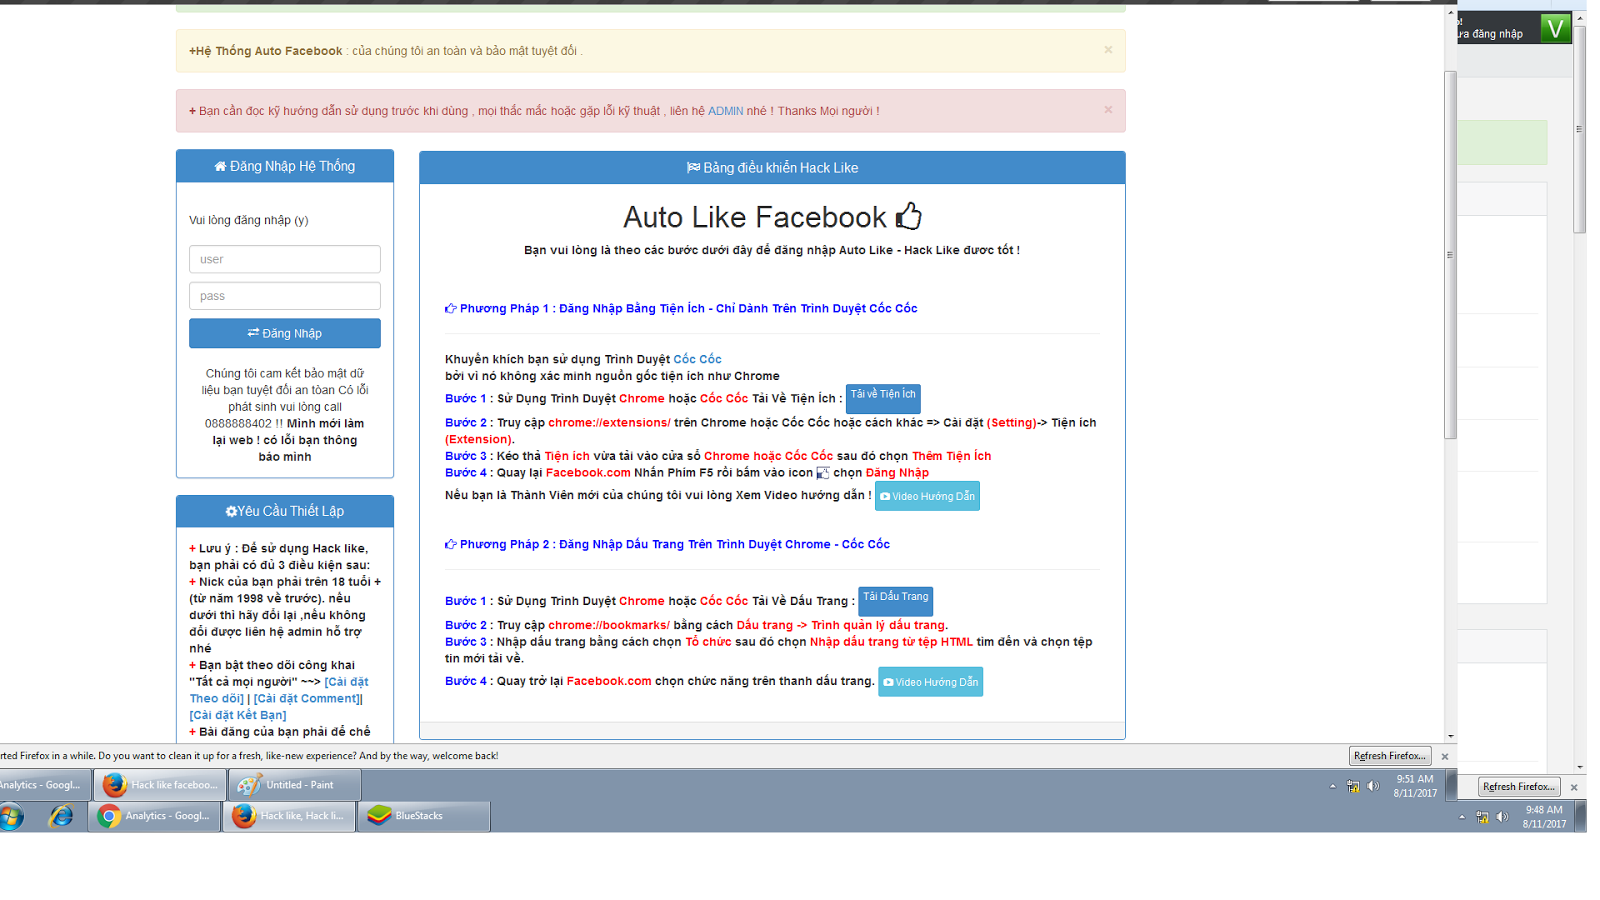Switch to Untitled - Paint in taskbar

[x=295, y=785]
